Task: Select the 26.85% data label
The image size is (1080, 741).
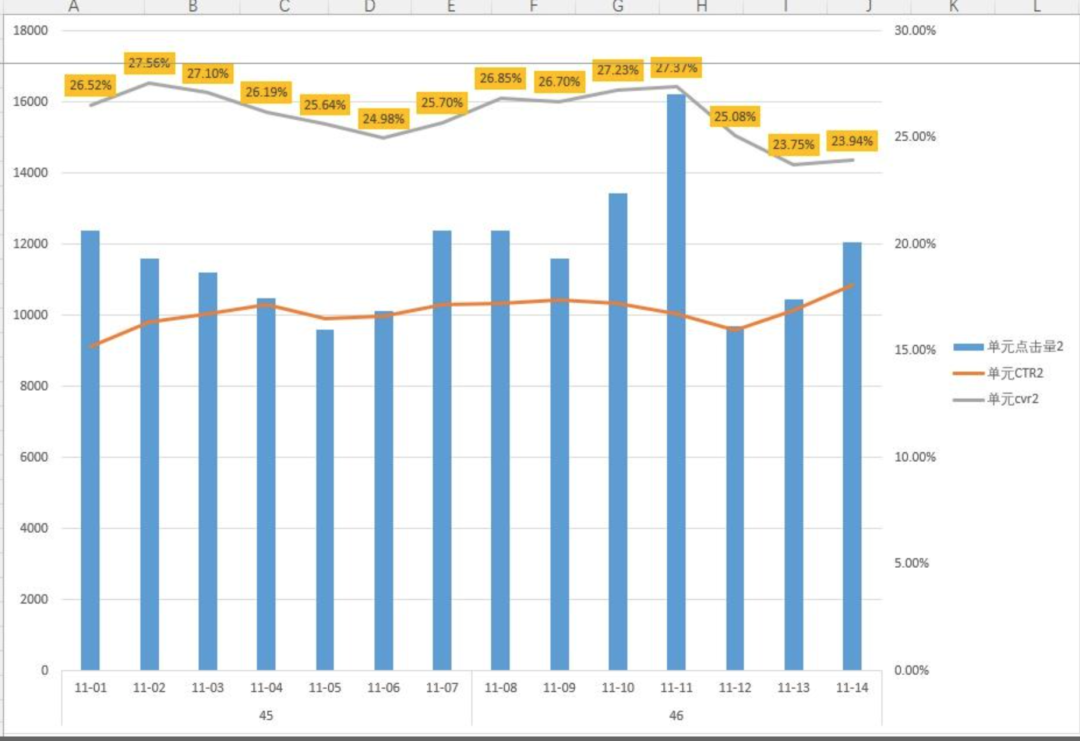Action: (x=501, y=79)
